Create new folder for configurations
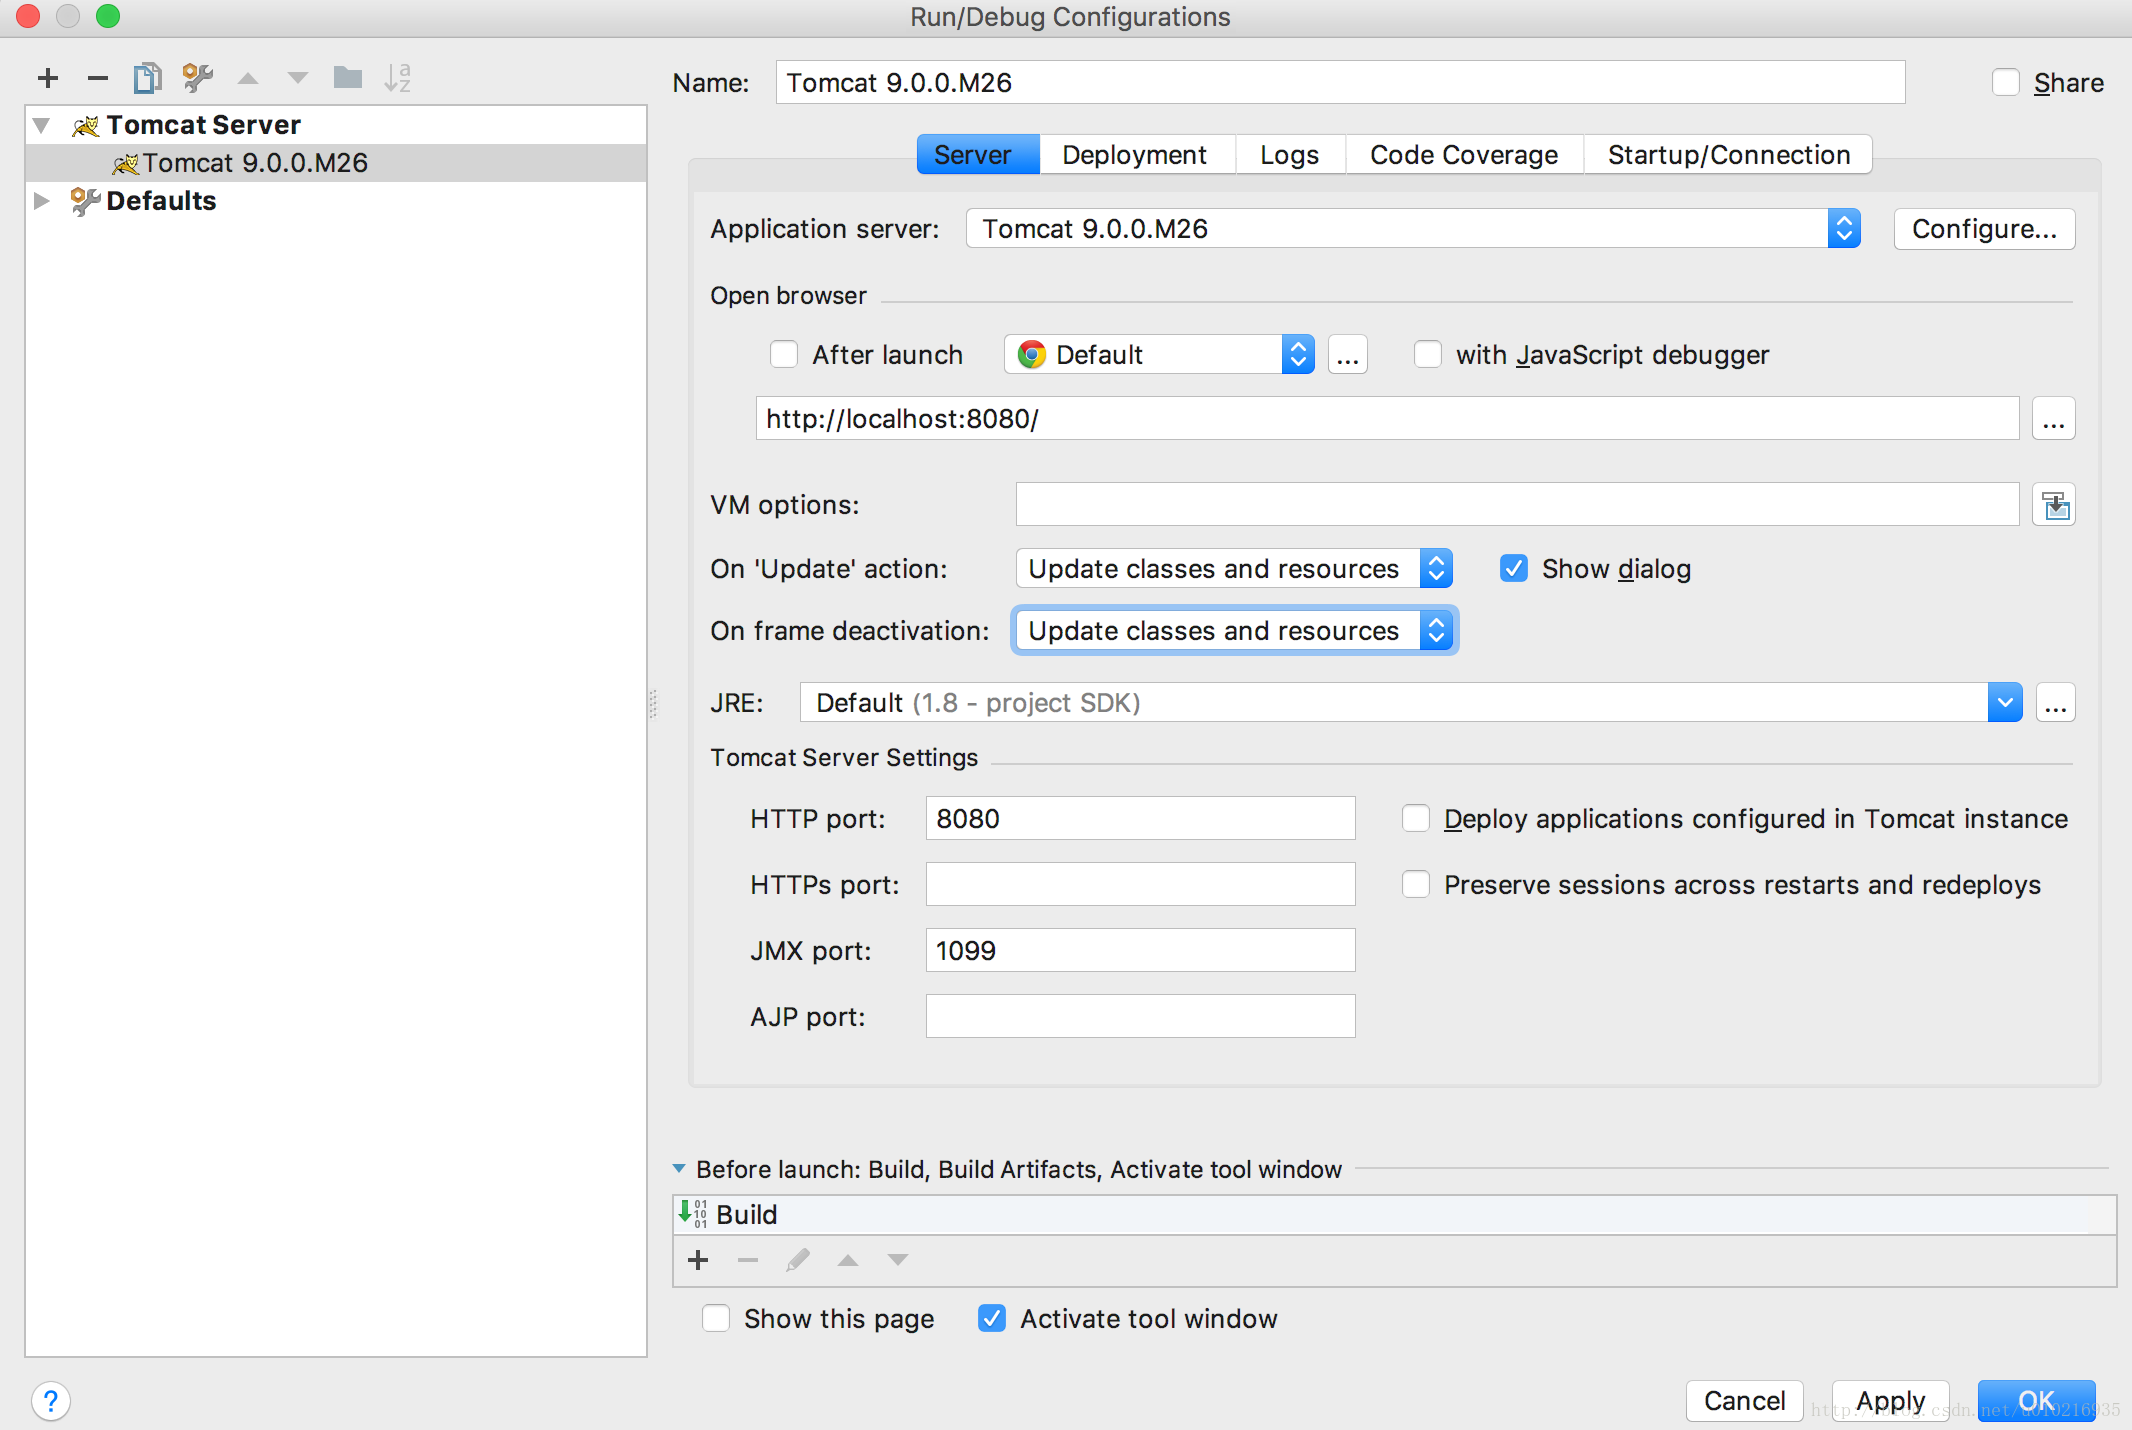 tap(348, 78)
